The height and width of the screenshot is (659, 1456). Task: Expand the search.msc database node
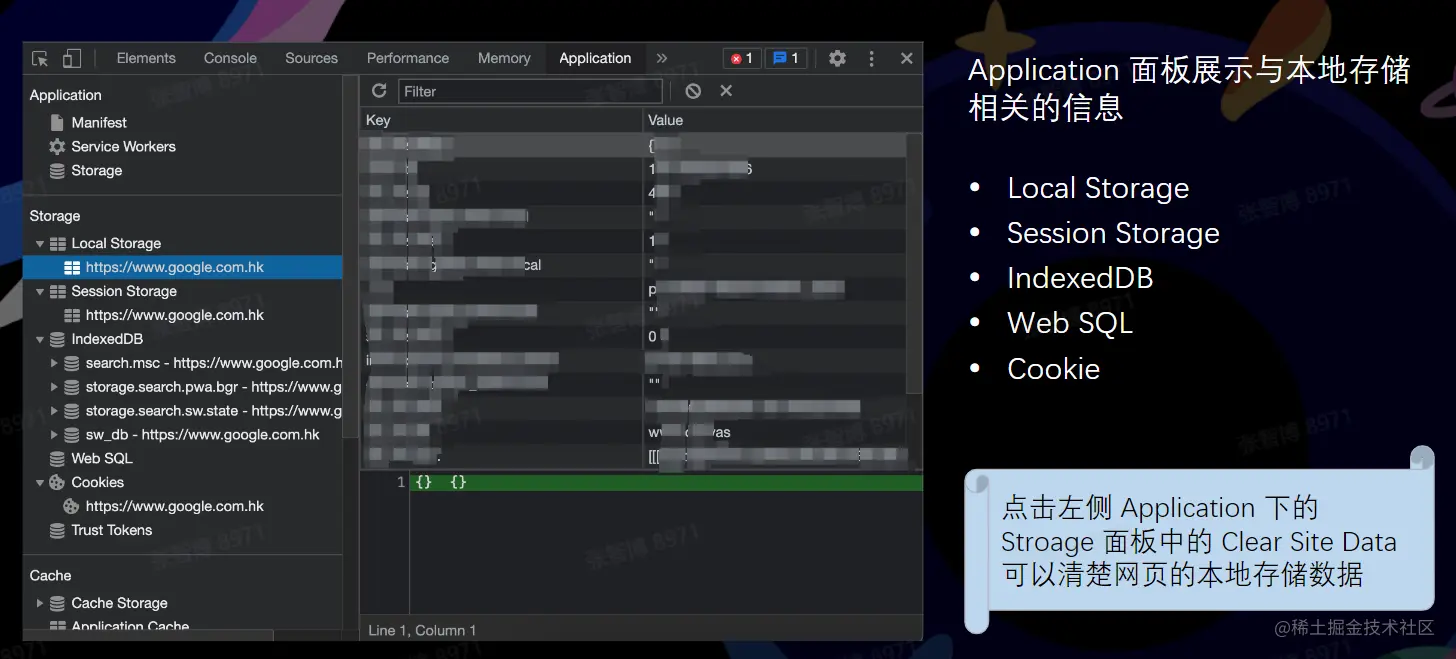(54, 363)
